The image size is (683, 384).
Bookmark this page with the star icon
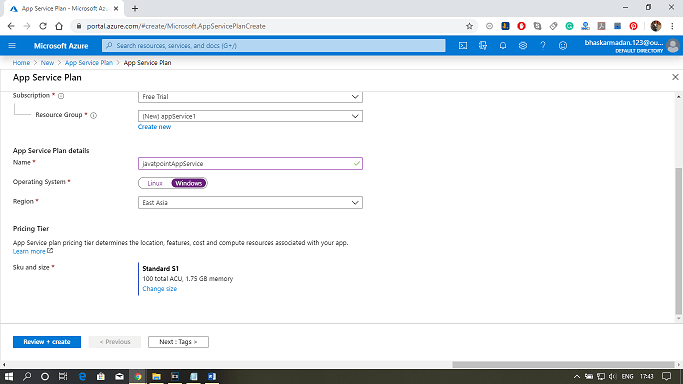(x=469, y=26)
